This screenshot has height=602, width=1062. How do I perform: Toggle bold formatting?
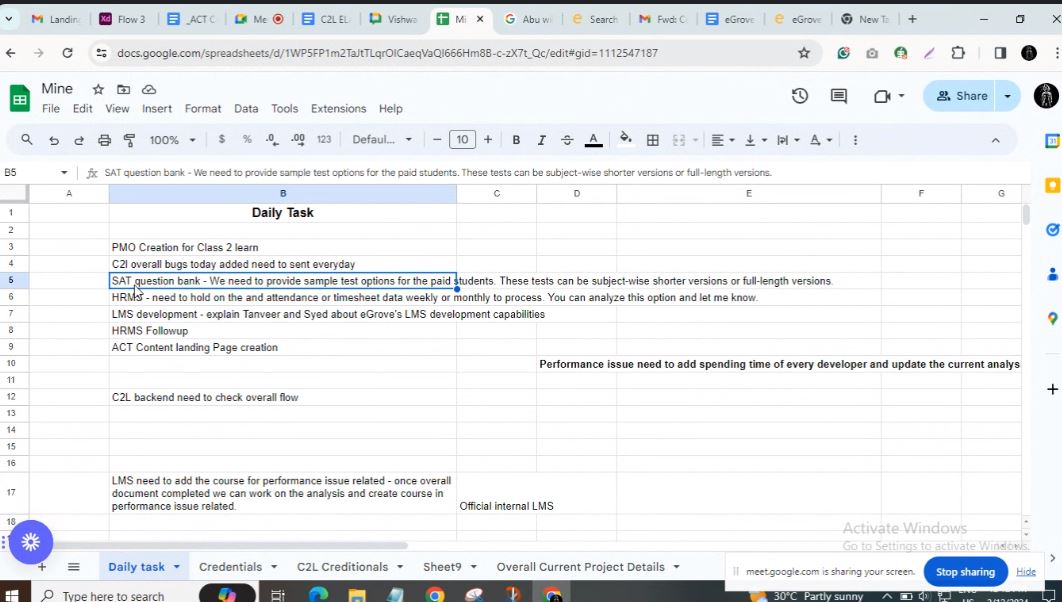coord(516,139)
